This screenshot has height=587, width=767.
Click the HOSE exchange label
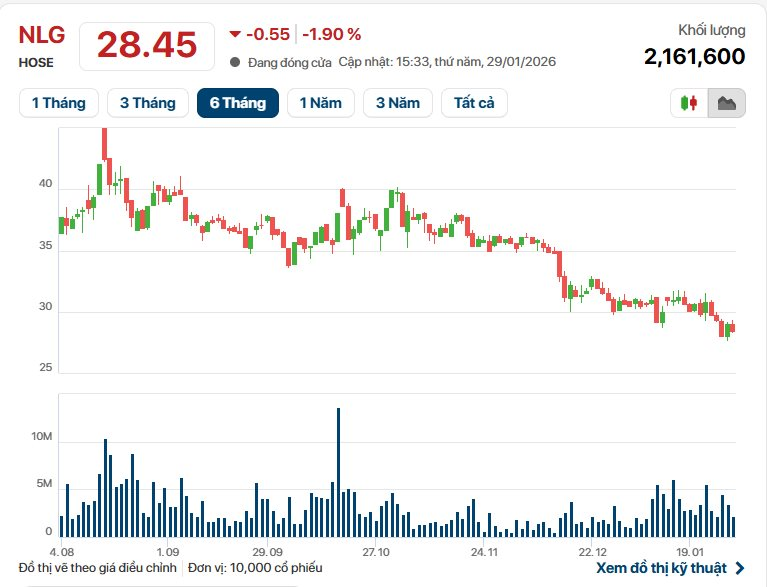pos(36,62)
